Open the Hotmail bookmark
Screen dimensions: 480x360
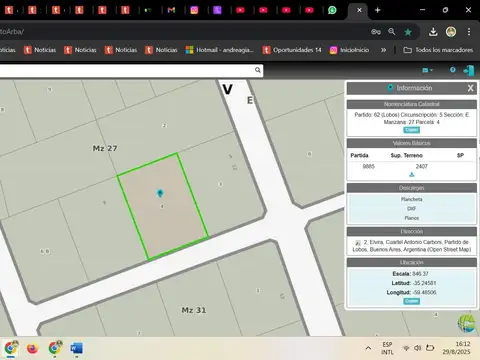point(220,50)
